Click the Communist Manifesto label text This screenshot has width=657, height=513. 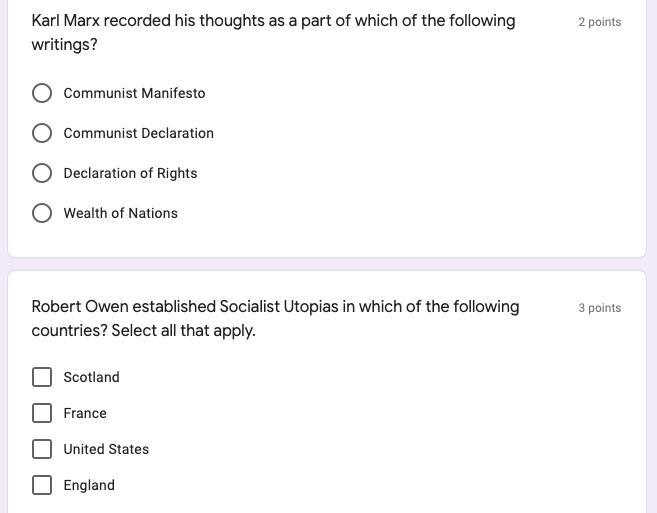coord(135,93)
